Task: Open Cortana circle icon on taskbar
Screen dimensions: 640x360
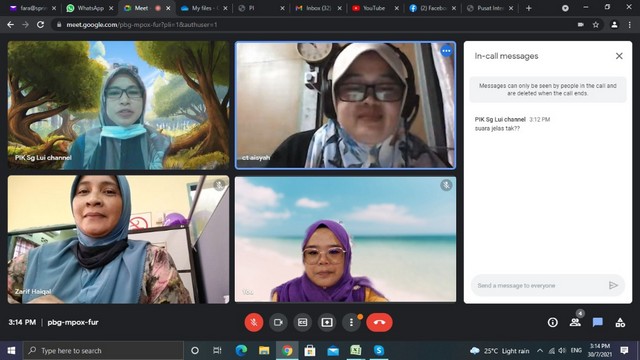Action: (195, 350)
